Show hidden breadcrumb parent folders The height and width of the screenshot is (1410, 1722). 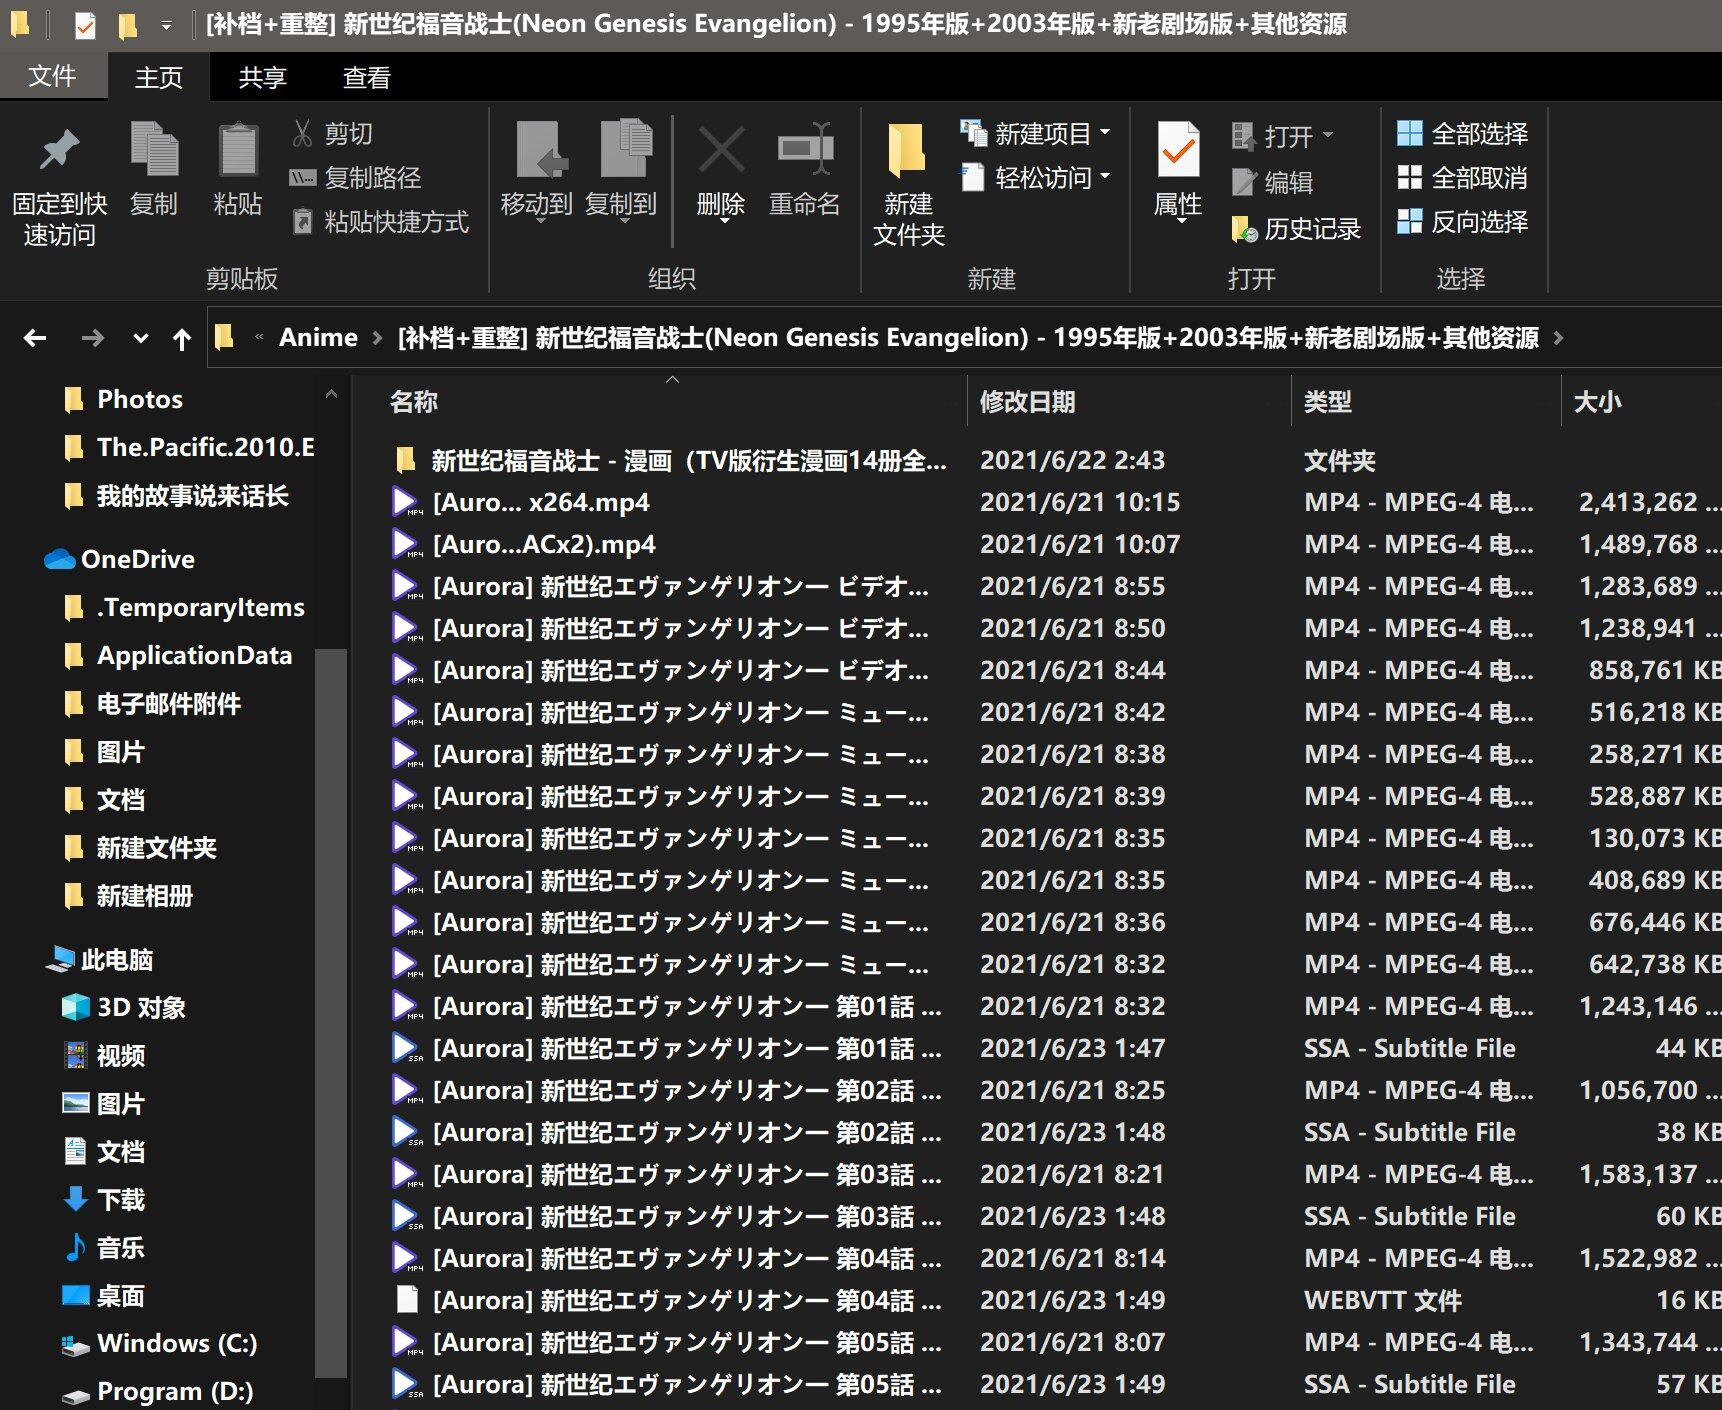click(259, 337)
